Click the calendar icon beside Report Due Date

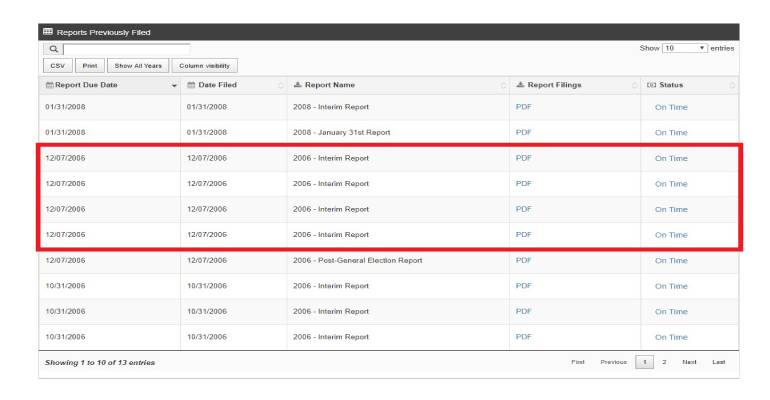pyautogui.click(x=50, y=85)
